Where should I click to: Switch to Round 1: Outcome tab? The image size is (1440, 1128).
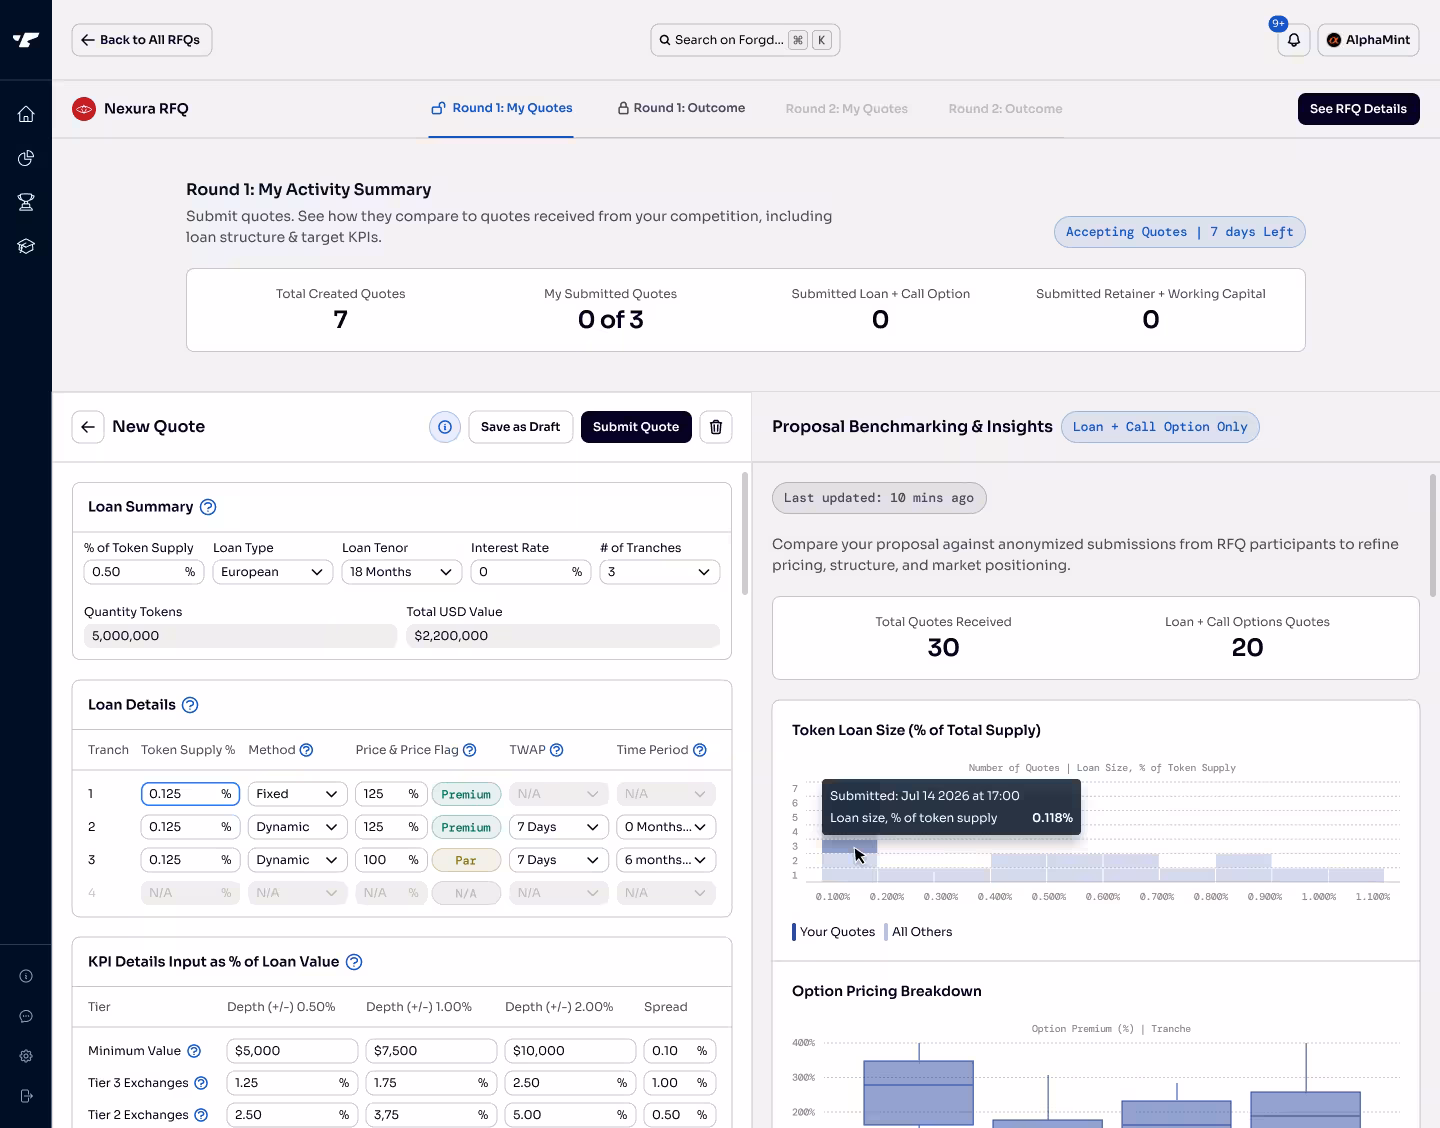(681, 108)
